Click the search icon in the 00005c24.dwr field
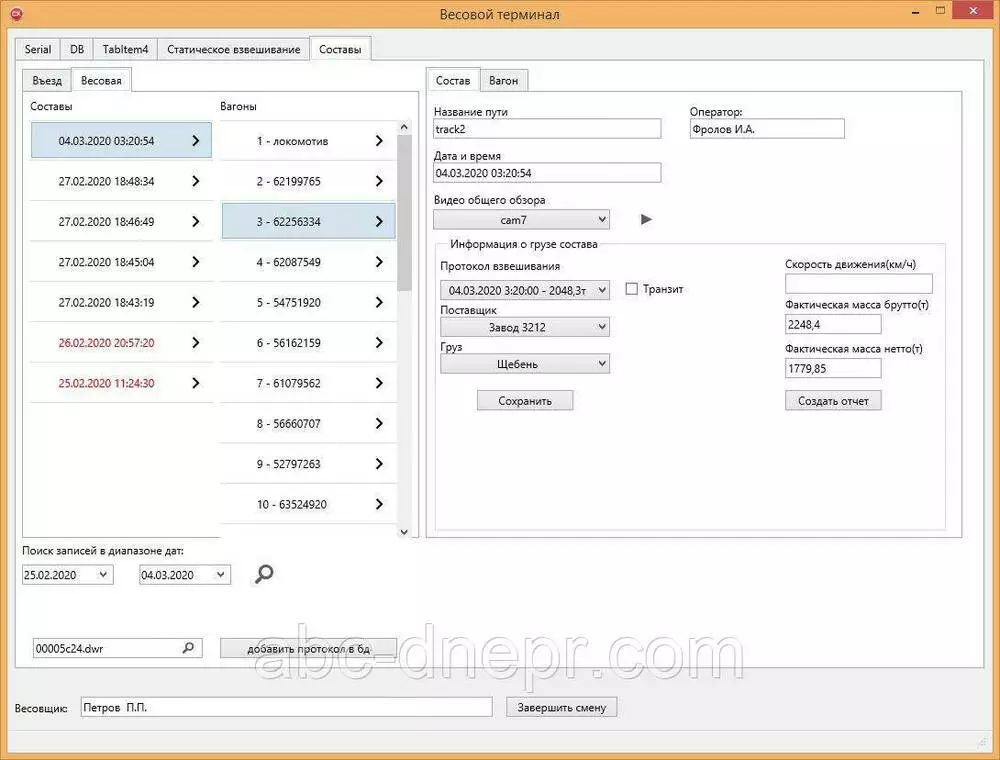Screen dimensions: 1000x760 [x=188, y=648]
